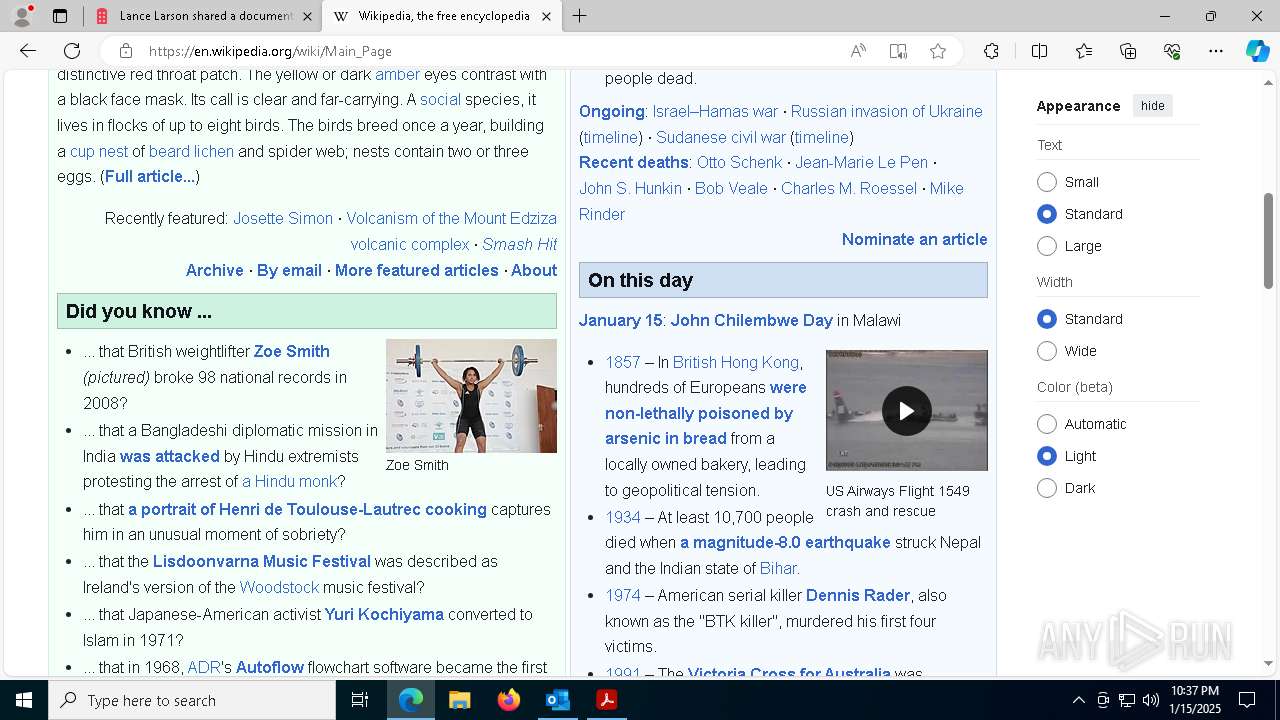This screenshot has height=720, width=1280.
Task: Open Outlook from taskbar
Action: coord(557,700)
